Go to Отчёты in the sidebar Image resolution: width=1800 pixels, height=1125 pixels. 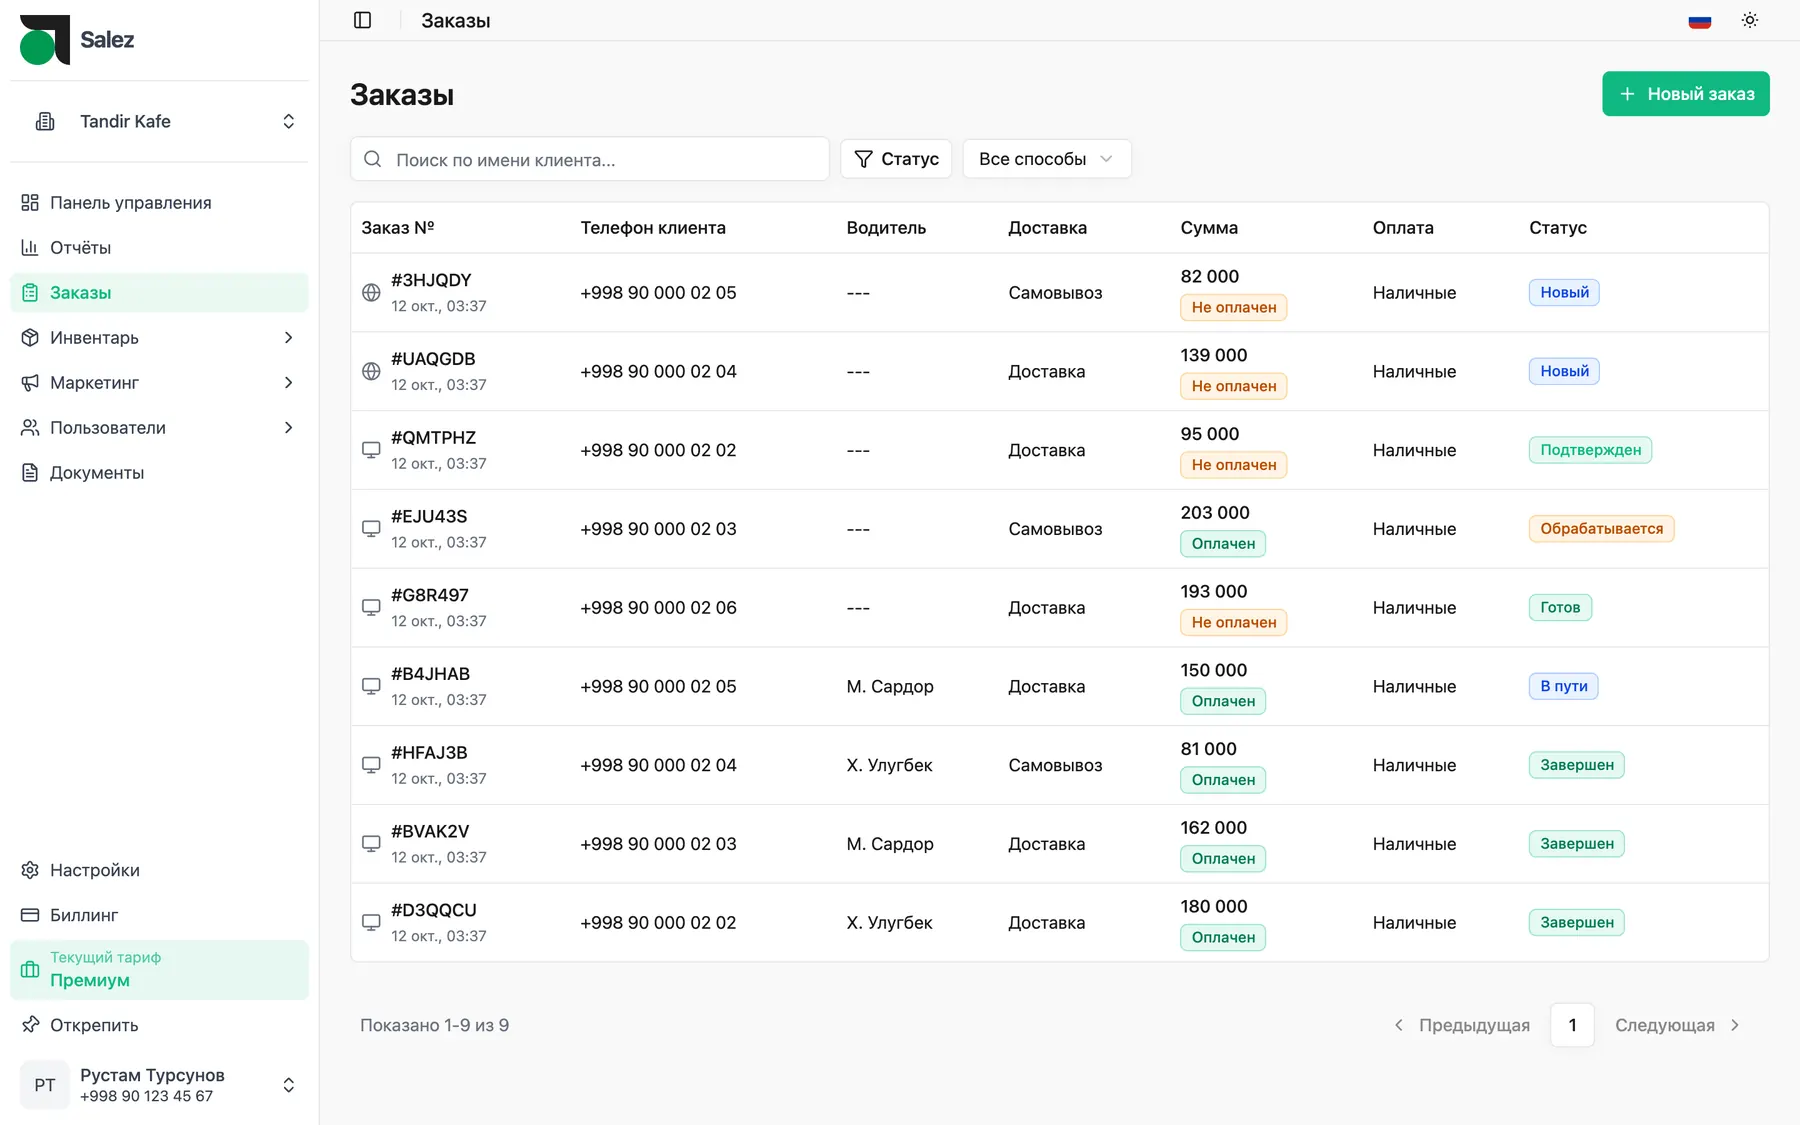159,248
